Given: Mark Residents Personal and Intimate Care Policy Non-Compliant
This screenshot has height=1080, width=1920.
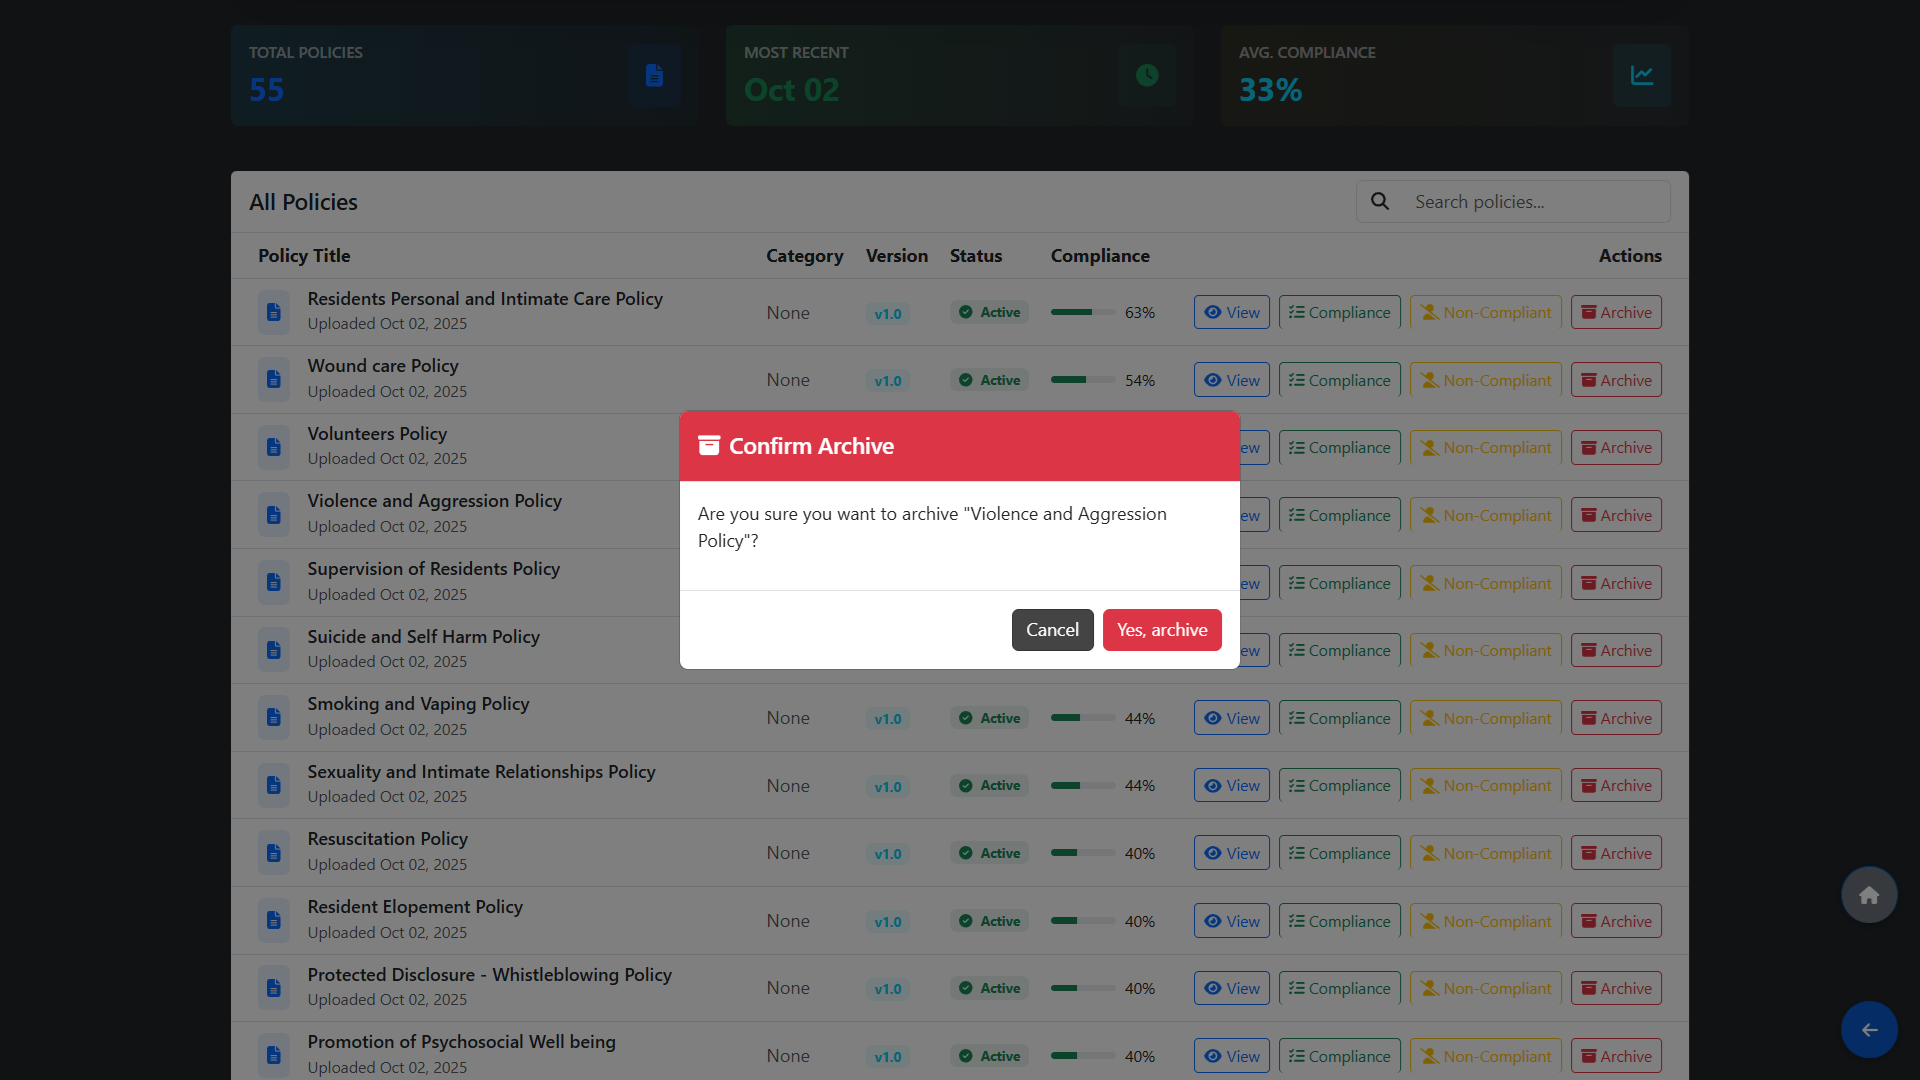Looking at the screenshot, I should click(x=1486, y=312).
